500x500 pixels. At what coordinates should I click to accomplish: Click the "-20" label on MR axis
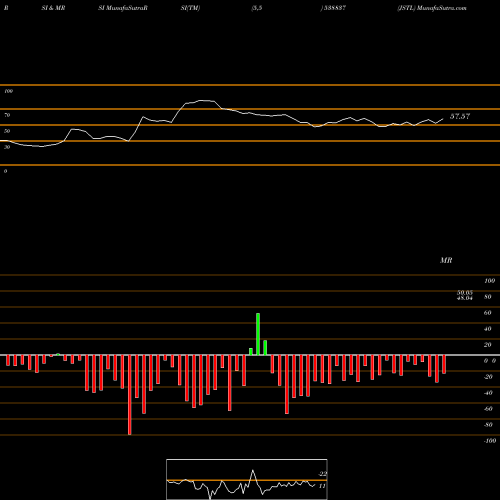pos(488,377)
